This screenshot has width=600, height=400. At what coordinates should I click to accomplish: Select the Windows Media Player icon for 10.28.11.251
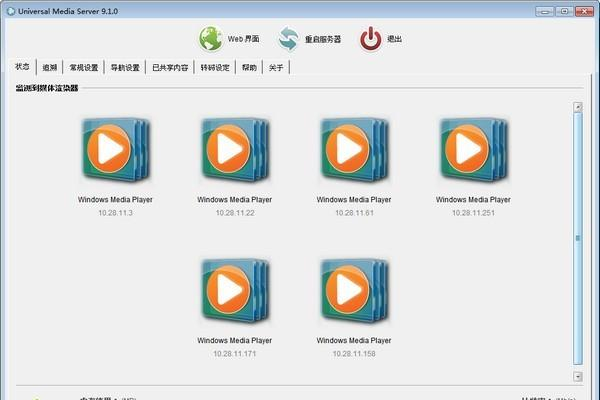(x=473, y=149)
